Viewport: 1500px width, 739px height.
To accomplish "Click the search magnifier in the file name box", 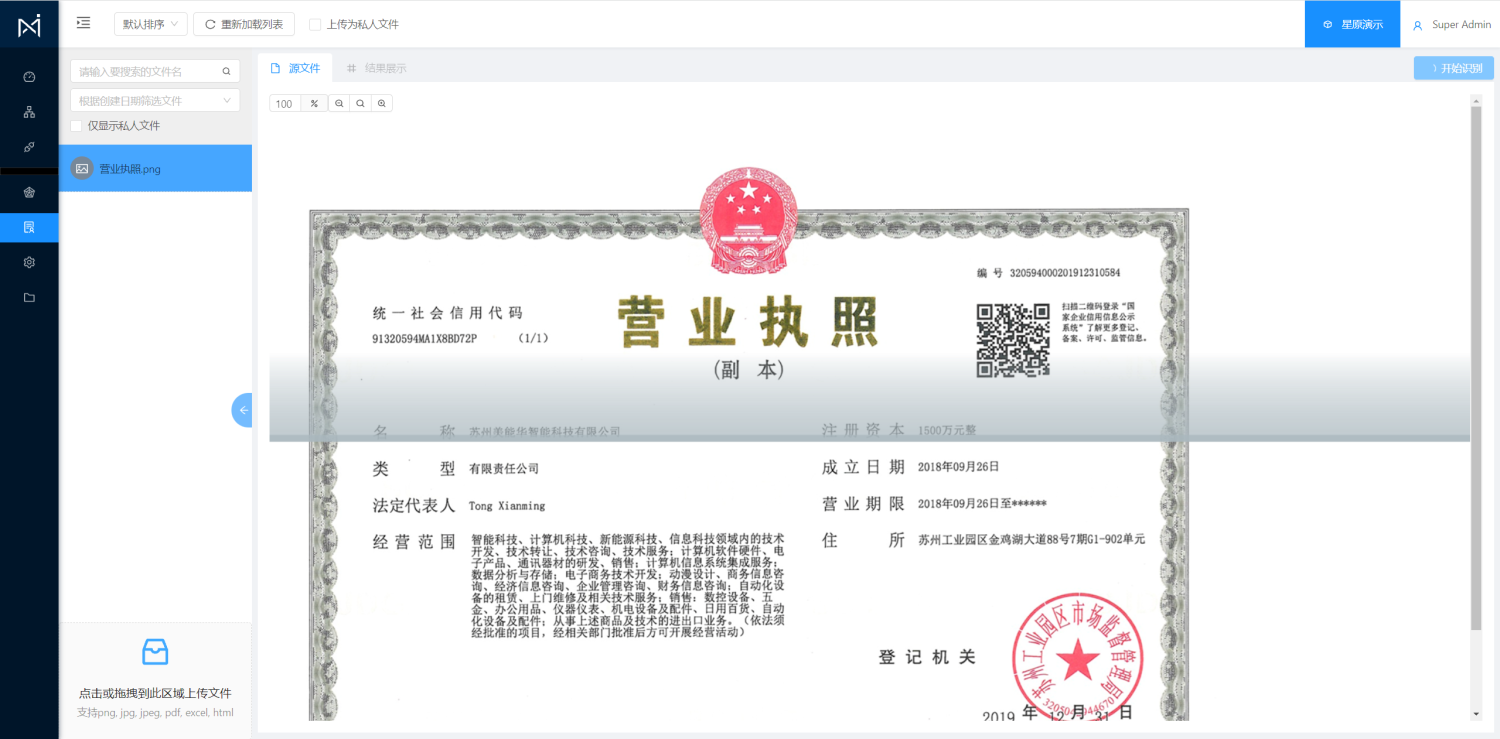I will pyautogui.click(x=226, y=72).
